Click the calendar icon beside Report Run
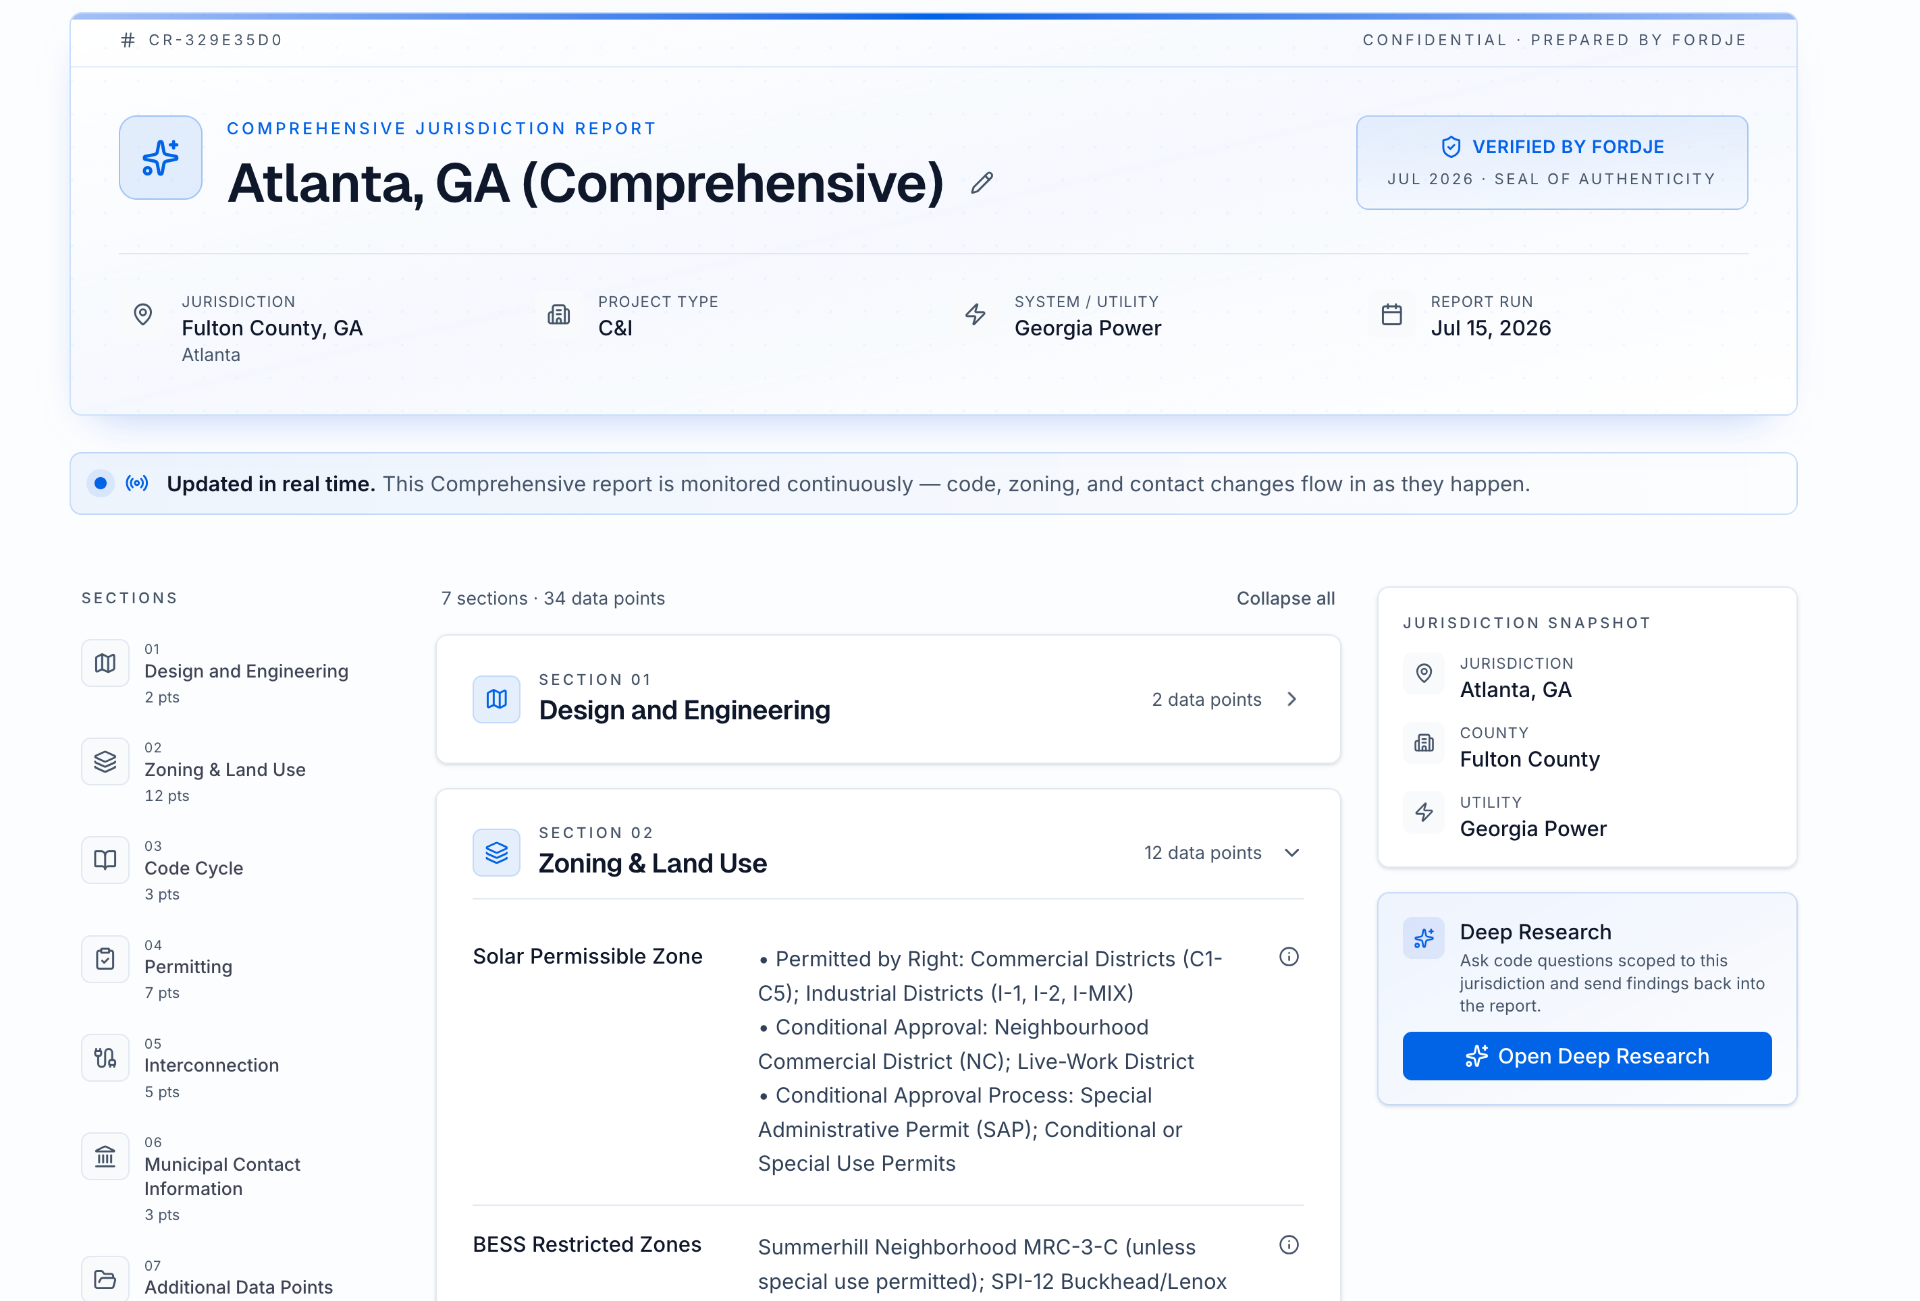The height and width of the screenshot is (1301, 1920). [1391, 314]
